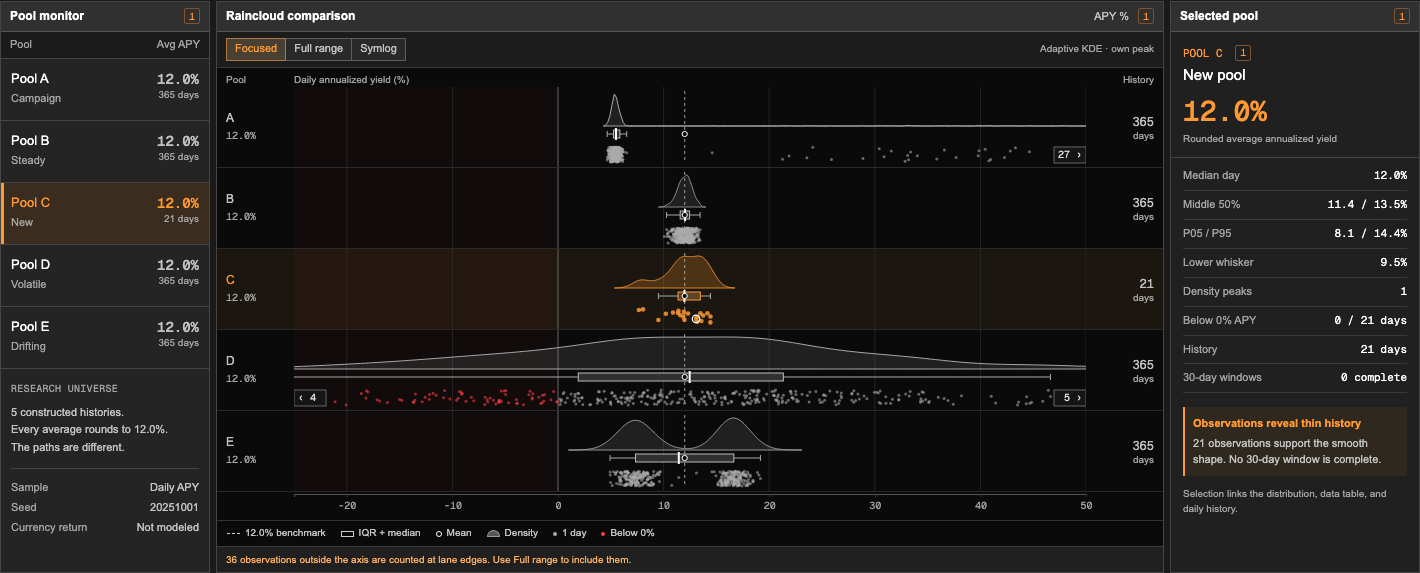Click the History column header in chart
The width and height of the screenshot is (1420, 573).
pos(1138,79)
